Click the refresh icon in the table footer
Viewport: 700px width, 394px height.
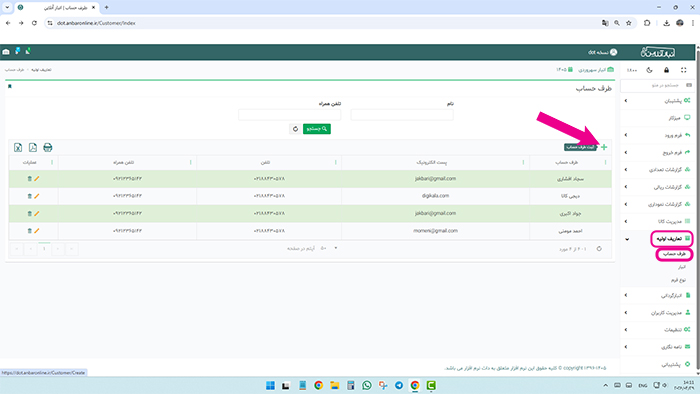click(x=599, y=249)
